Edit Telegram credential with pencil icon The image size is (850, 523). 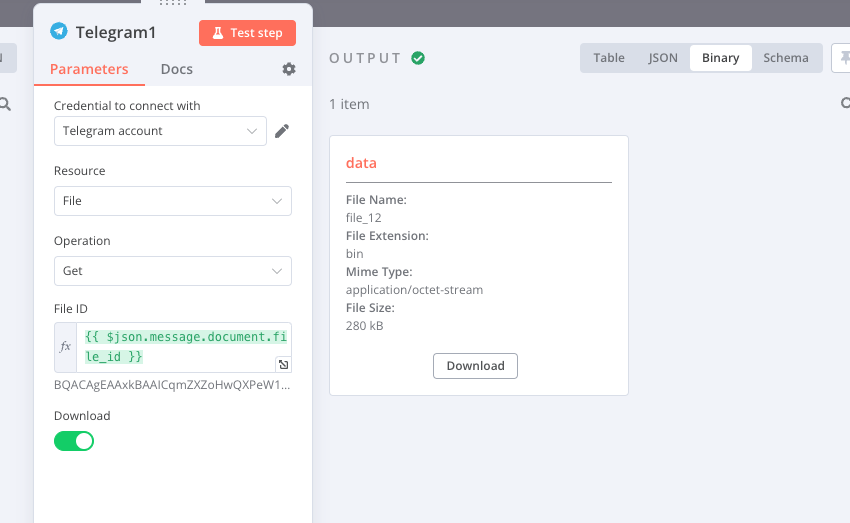(282, 131)
